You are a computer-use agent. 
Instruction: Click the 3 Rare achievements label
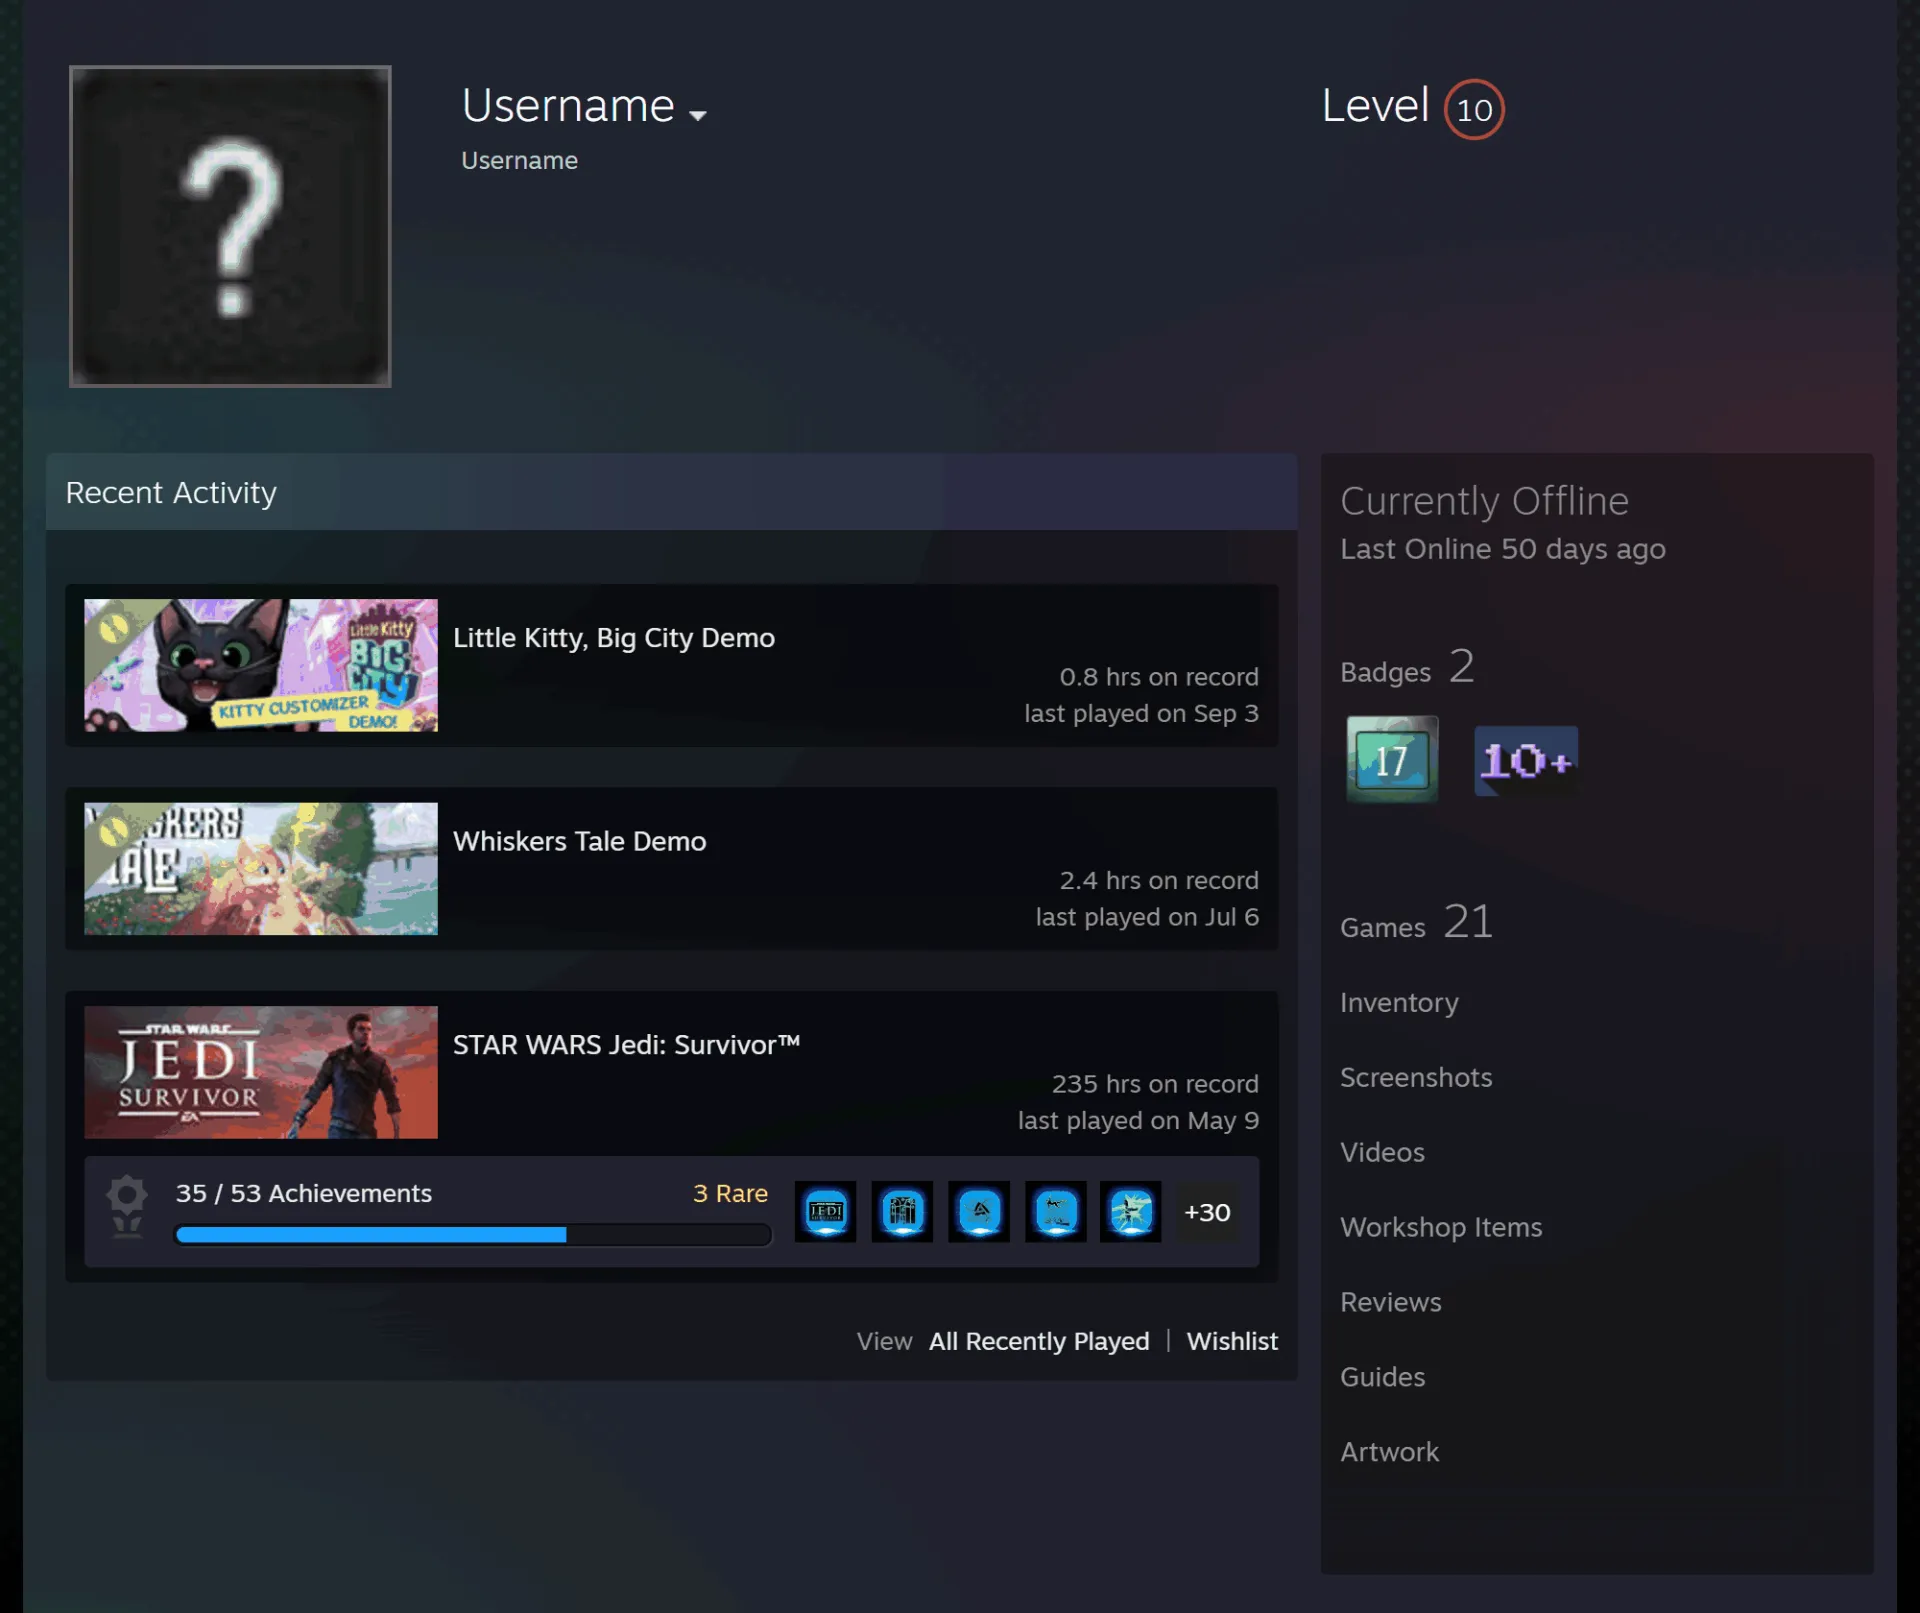pyautogui.click(x=730, y=1193)
